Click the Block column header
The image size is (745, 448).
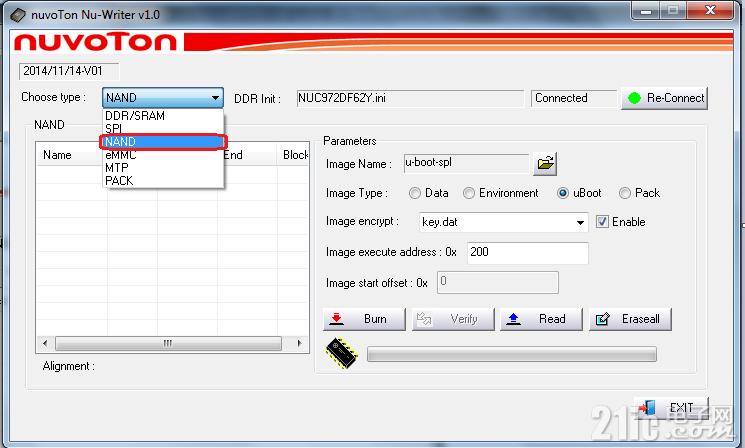295,155
